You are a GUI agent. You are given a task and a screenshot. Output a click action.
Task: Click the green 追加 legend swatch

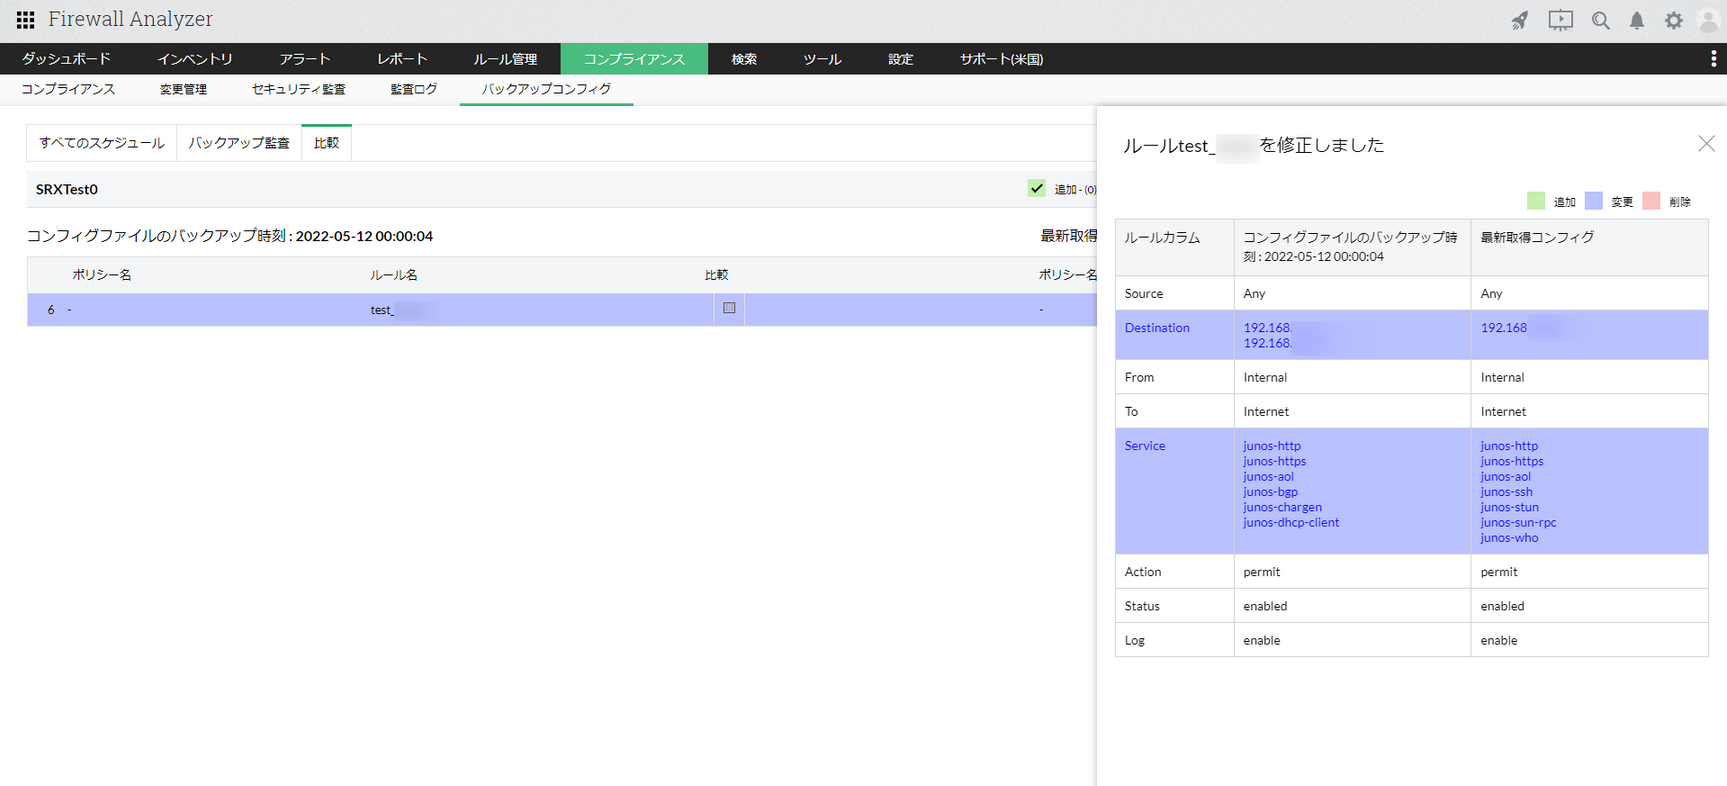1536,201
